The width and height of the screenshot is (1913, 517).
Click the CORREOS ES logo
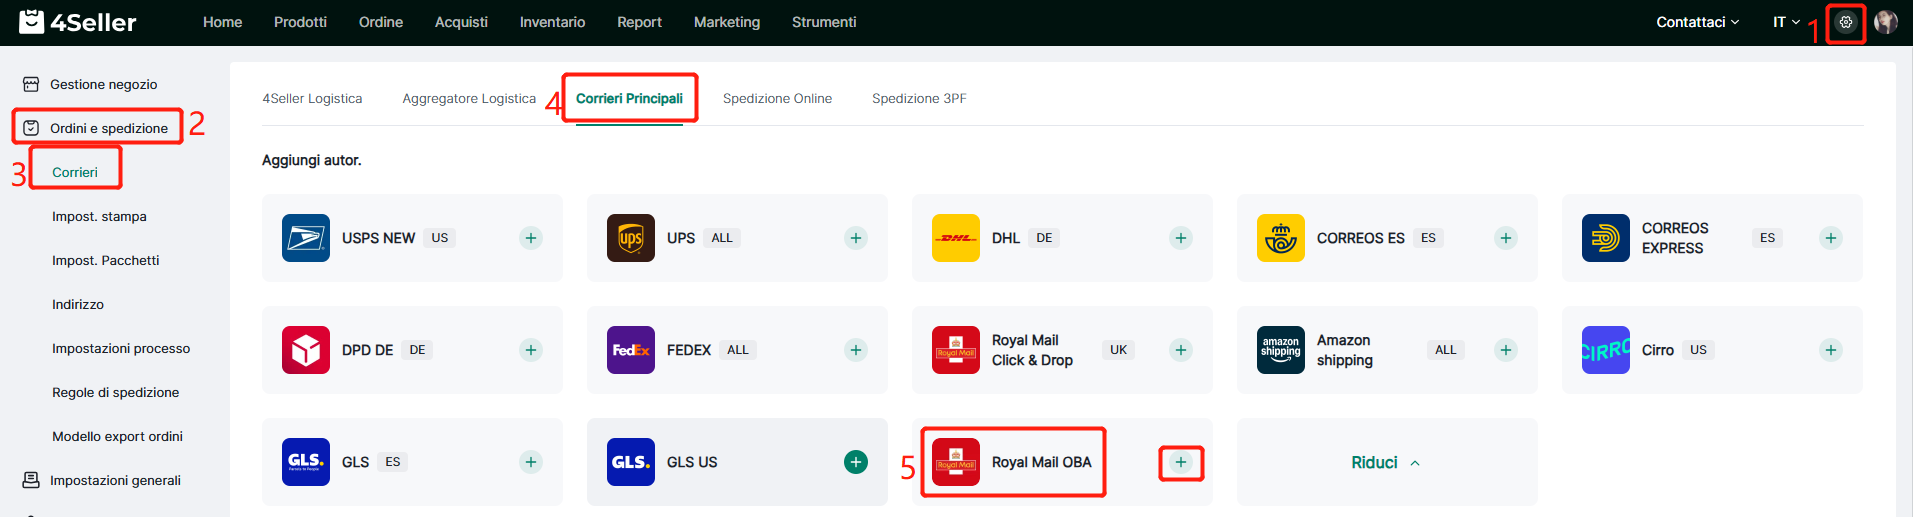[x=1281, y=238]
